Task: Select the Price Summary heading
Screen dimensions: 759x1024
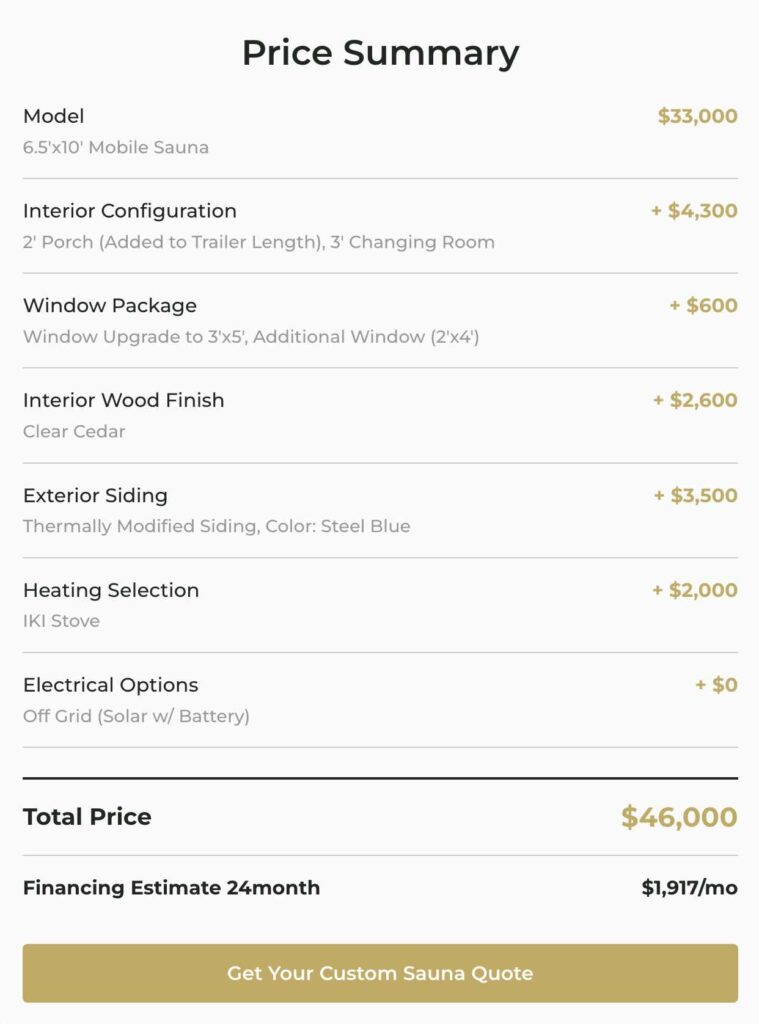Action: pyautogui.click(x=380, y=52)
